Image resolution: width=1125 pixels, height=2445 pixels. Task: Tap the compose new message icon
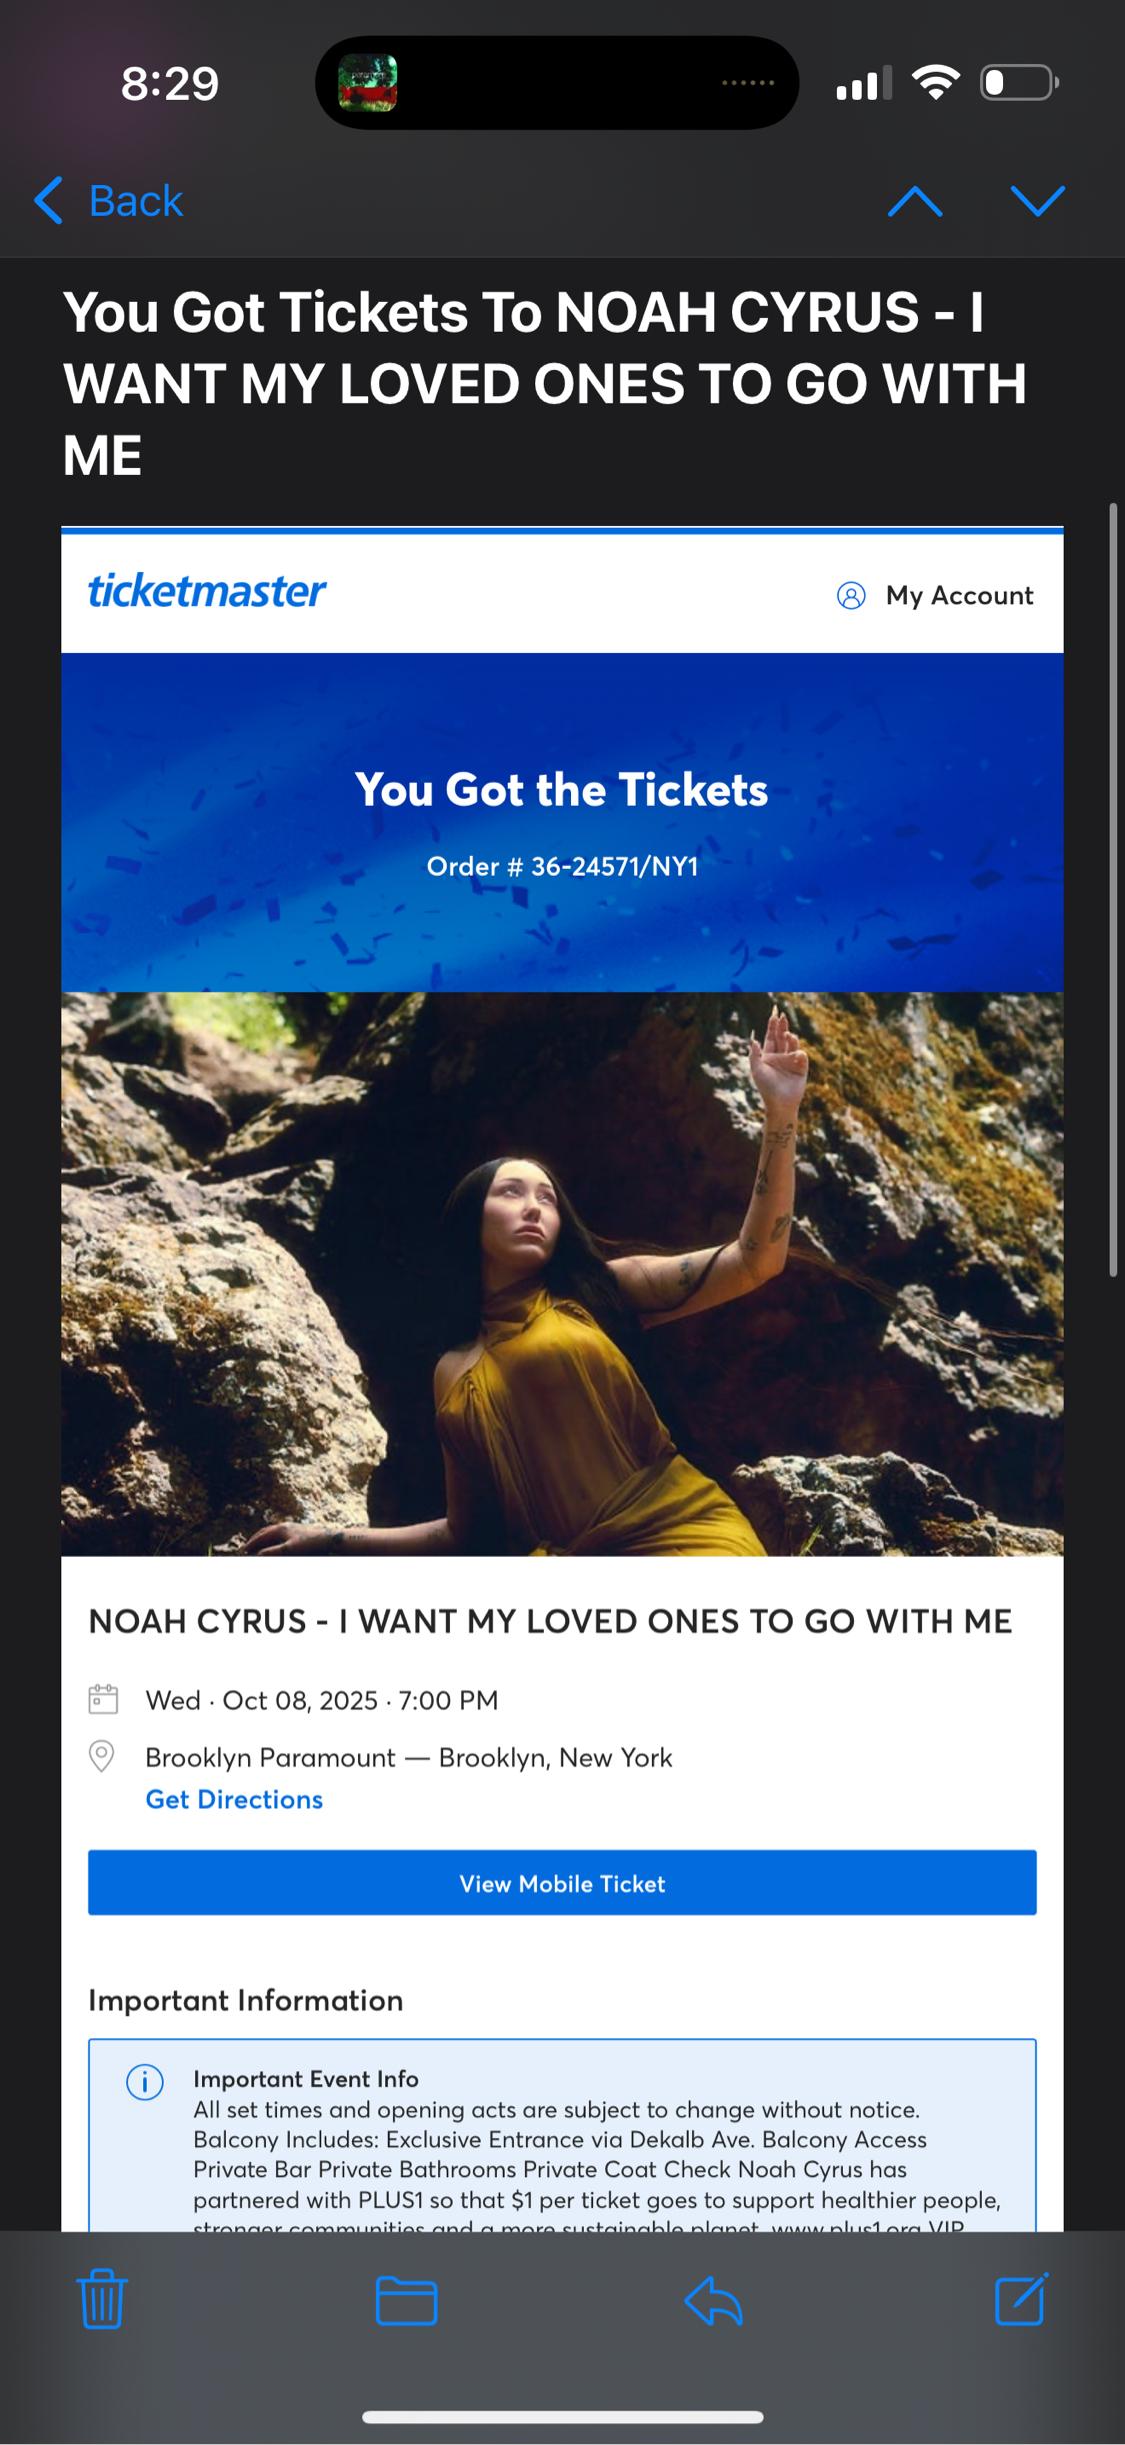tap(1022, 2299)
